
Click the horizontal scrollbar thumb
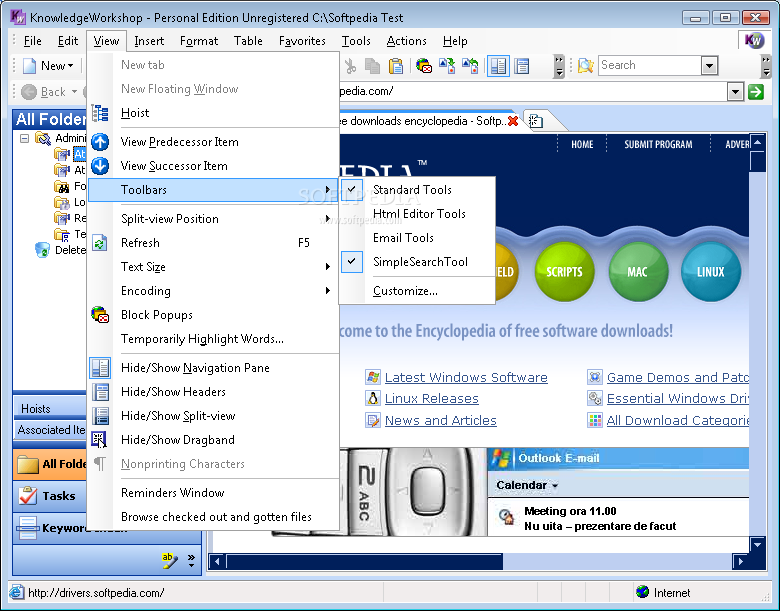(x=364, y=561)
